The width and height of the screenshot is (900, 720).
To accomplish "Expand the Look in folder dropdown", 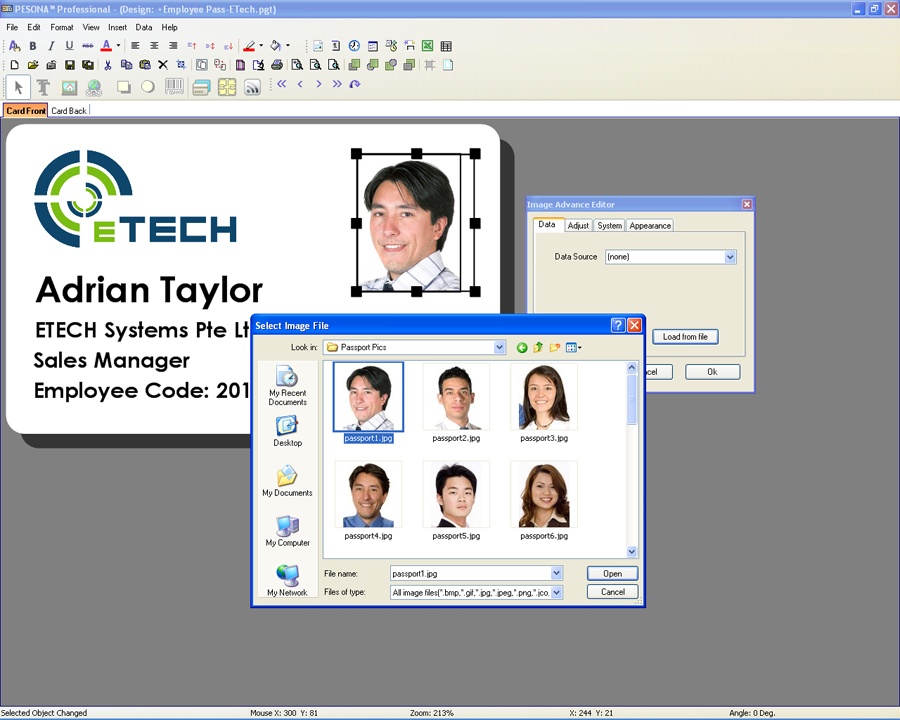I will (499, 348).
